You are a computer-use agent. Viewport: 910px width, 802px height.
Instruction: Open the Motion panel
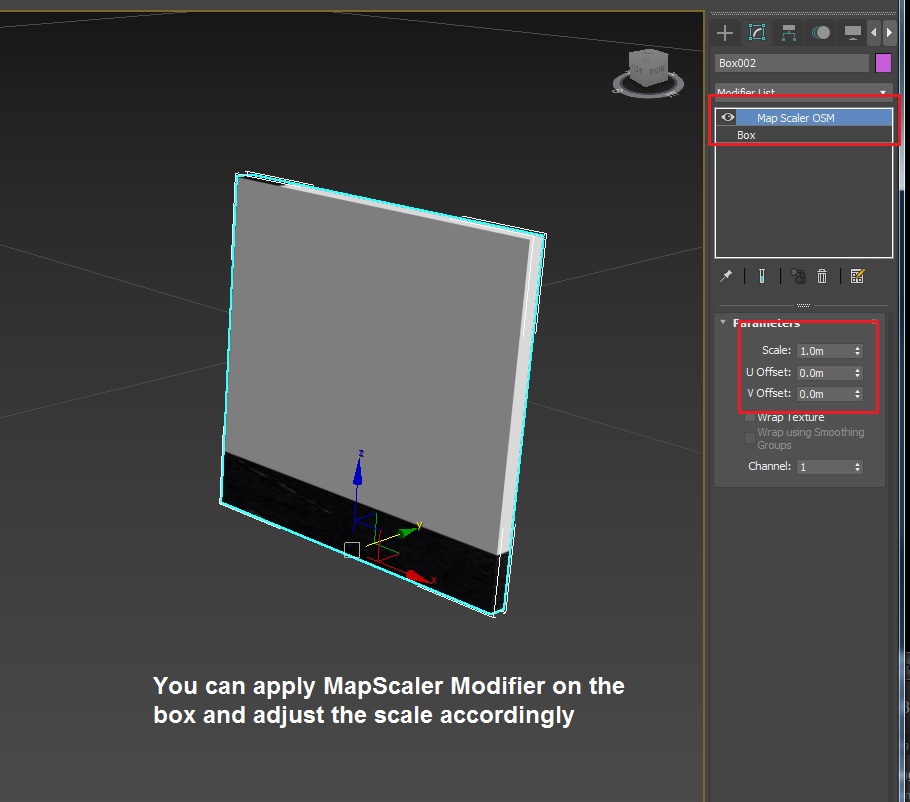[822, 32]
